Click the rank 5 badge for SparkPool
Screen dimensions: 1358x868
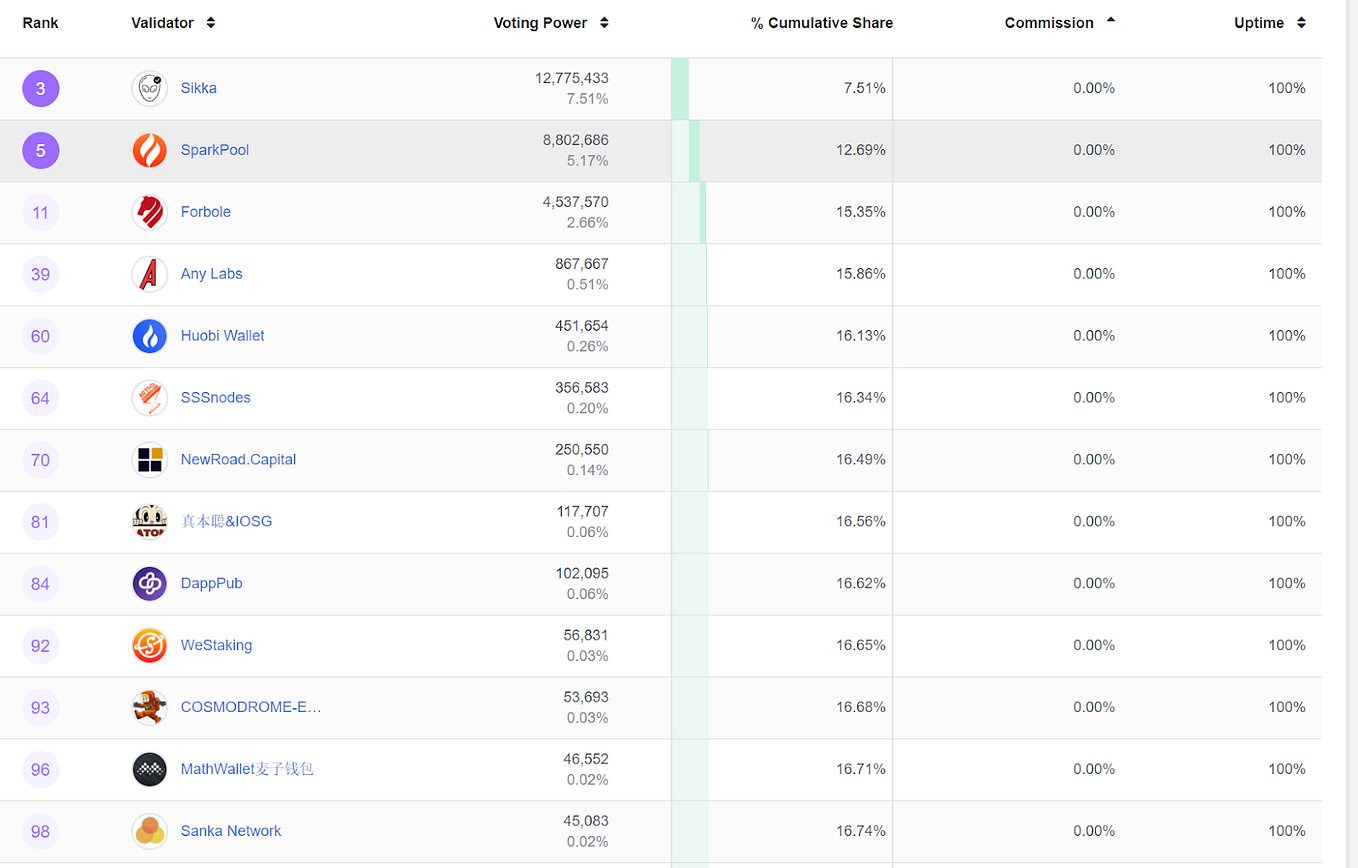40,150
